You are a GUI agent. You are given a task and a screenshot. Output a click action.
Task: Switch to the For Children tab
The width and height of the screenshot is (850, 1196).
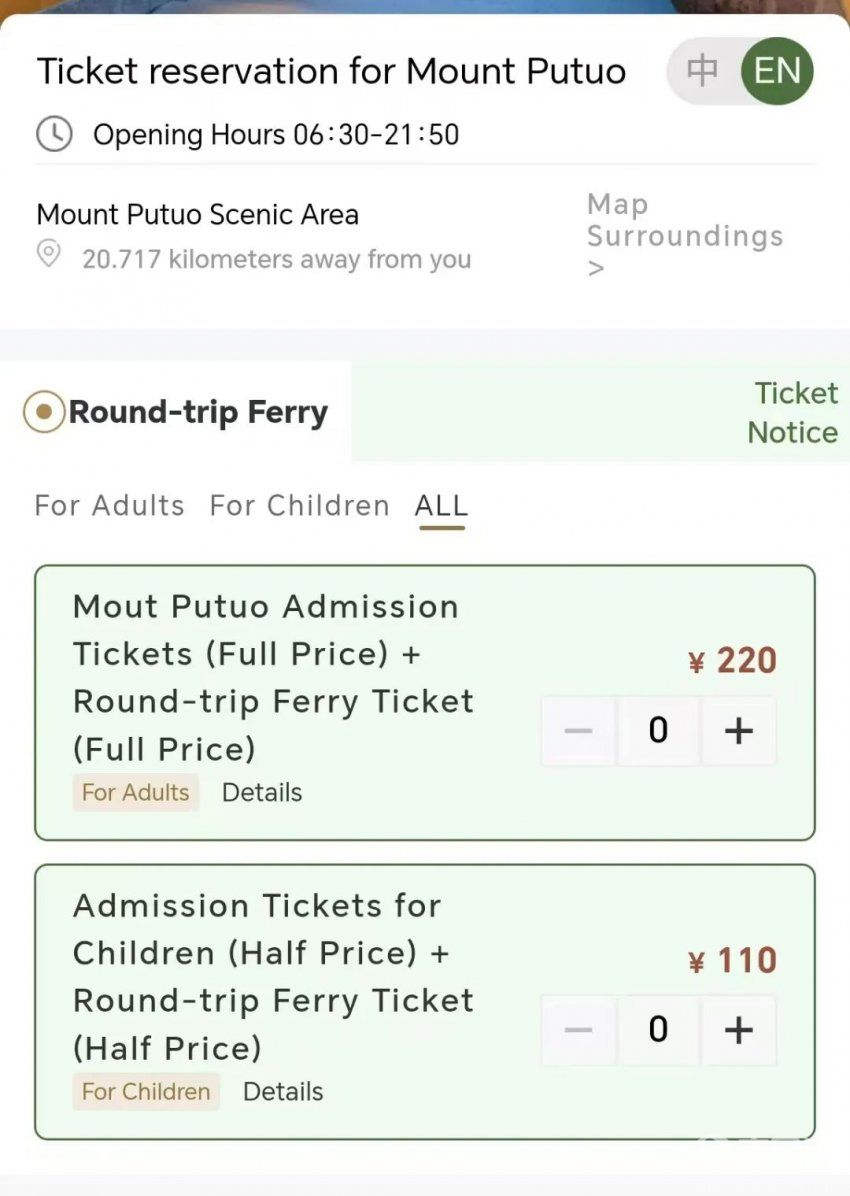pos(300,506)
